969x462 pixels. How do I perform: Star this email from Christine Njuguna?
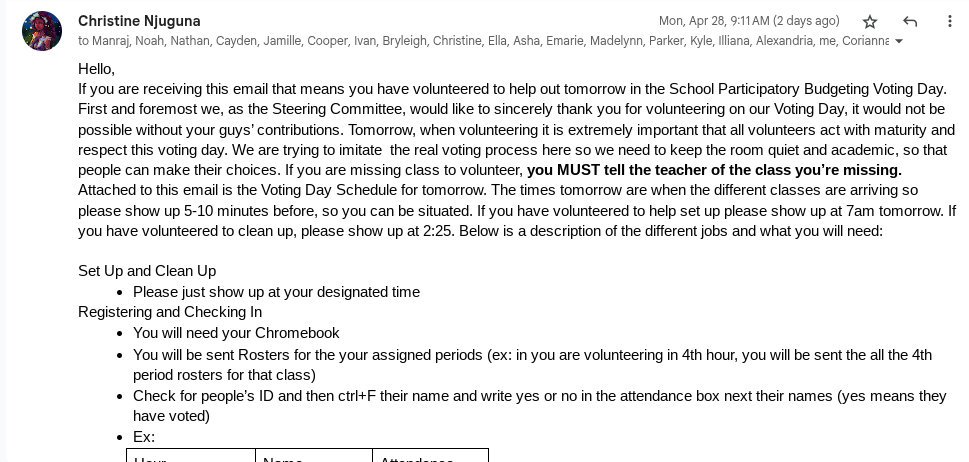click(870, 21)
